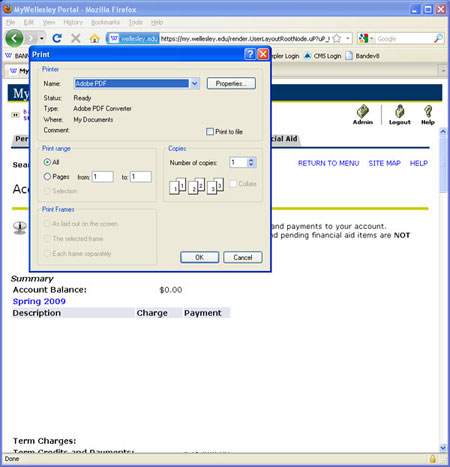Click the Print dialog help question button
Viewport: 450px width, 467px height.
[x=250, y=54]
